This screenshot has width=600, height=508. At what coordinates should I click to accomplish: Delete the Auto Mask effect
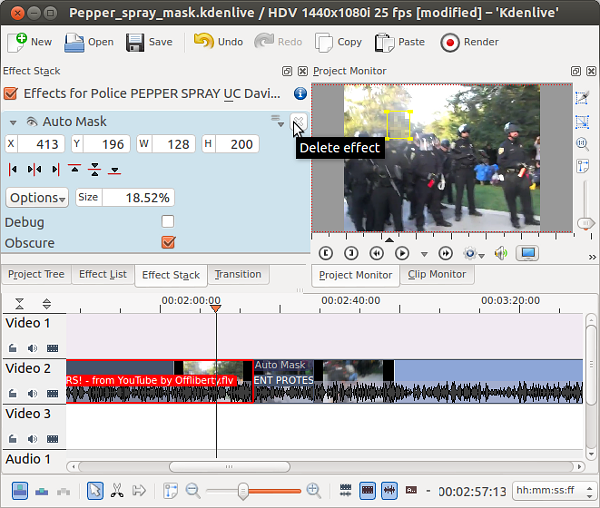(x=298, y=122)
